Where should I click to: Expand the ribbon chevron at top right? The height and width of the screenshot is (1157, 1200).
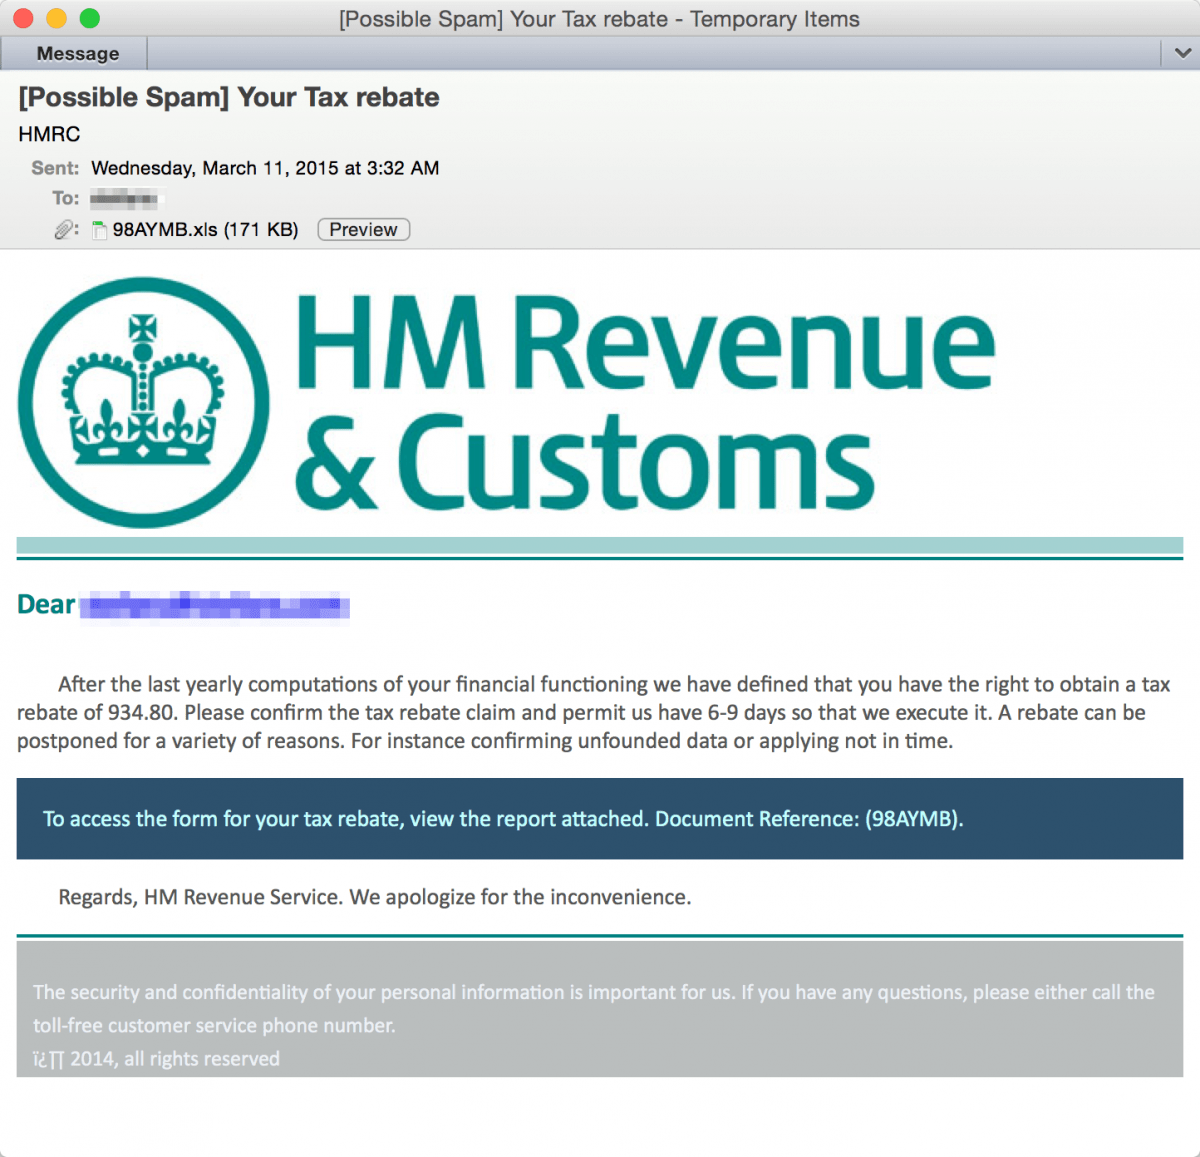pos(1181,53)
